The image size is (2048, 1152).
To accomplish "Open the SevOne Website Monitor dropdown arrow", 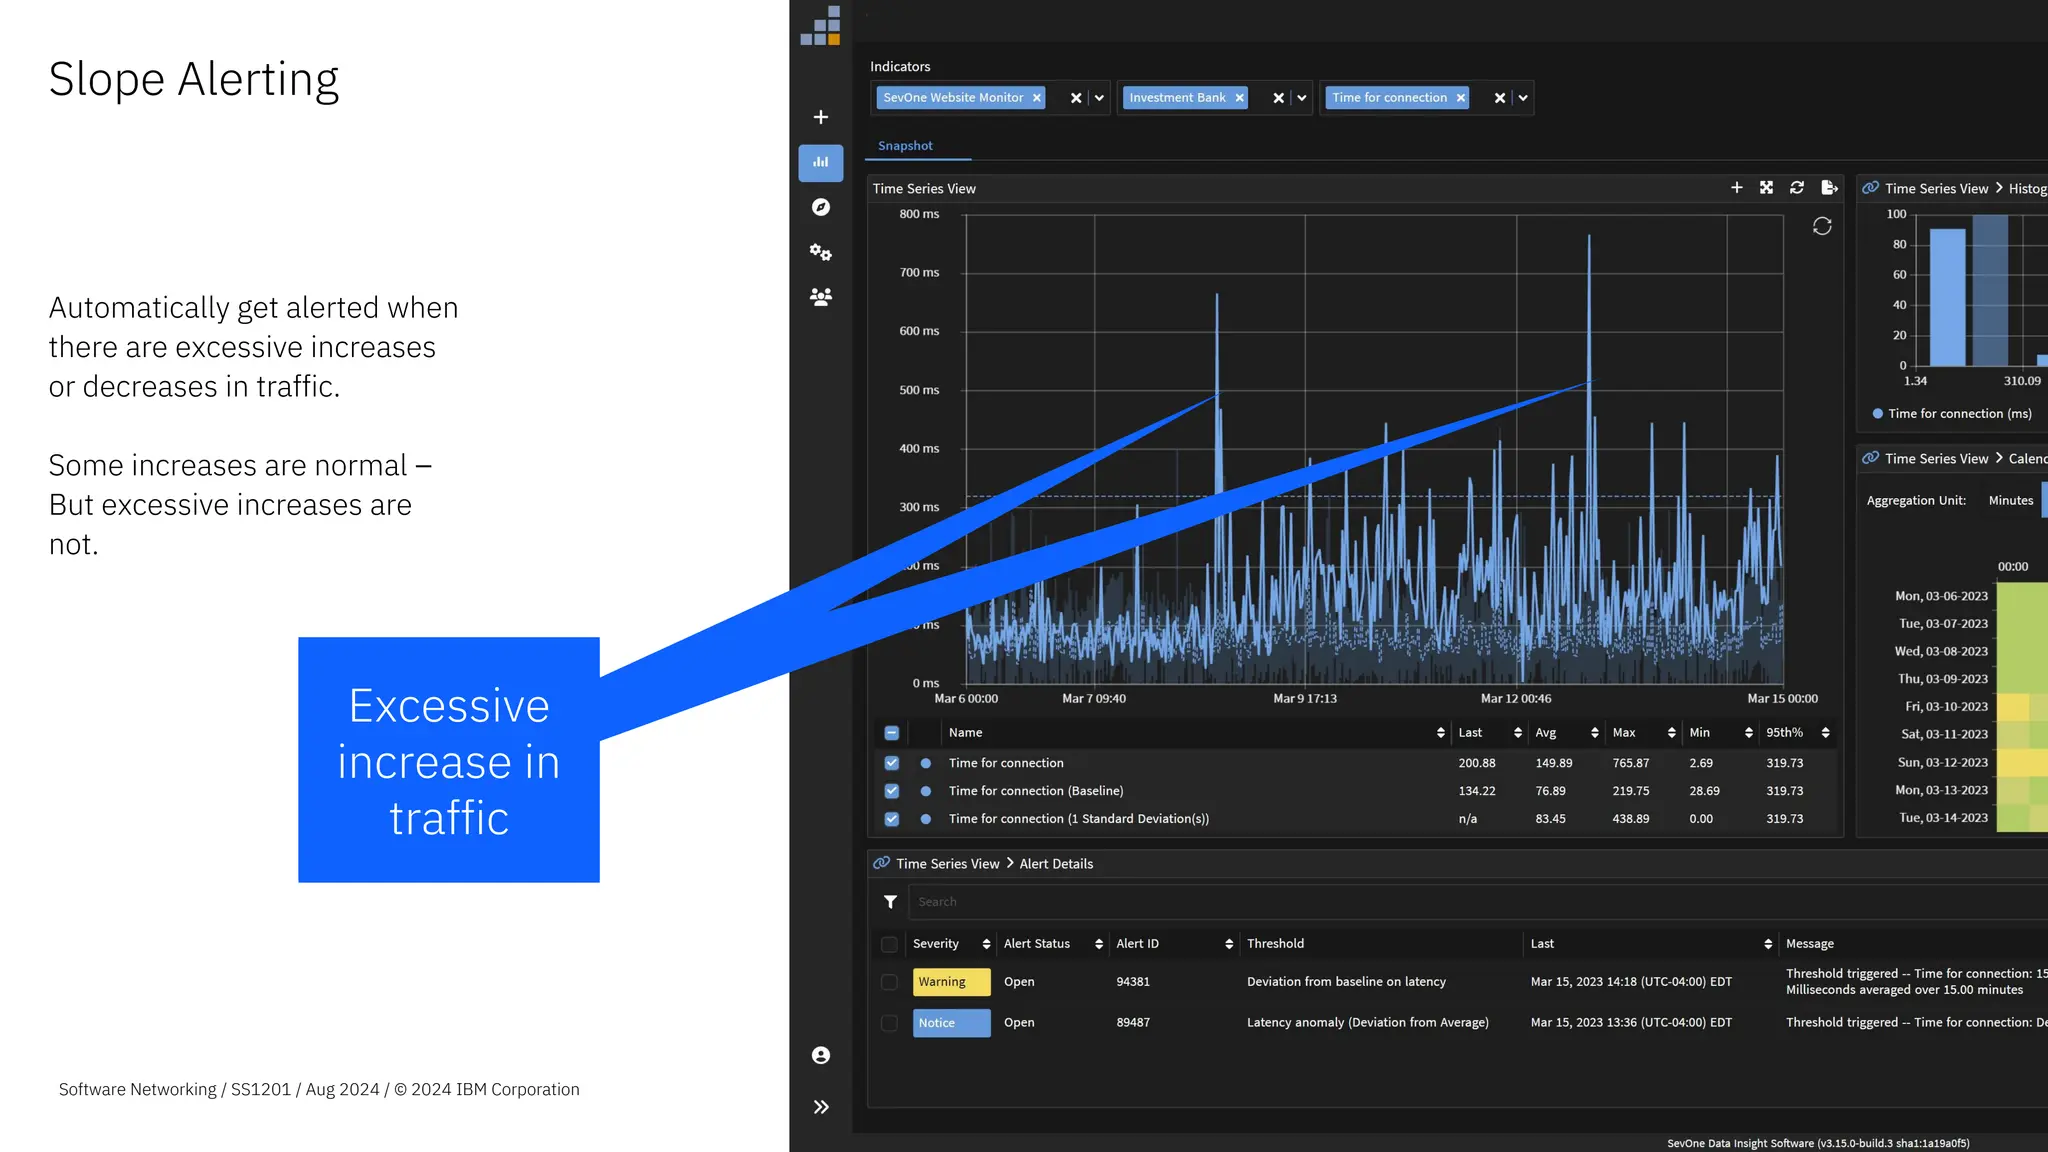I will click(x=1099, y=98).
